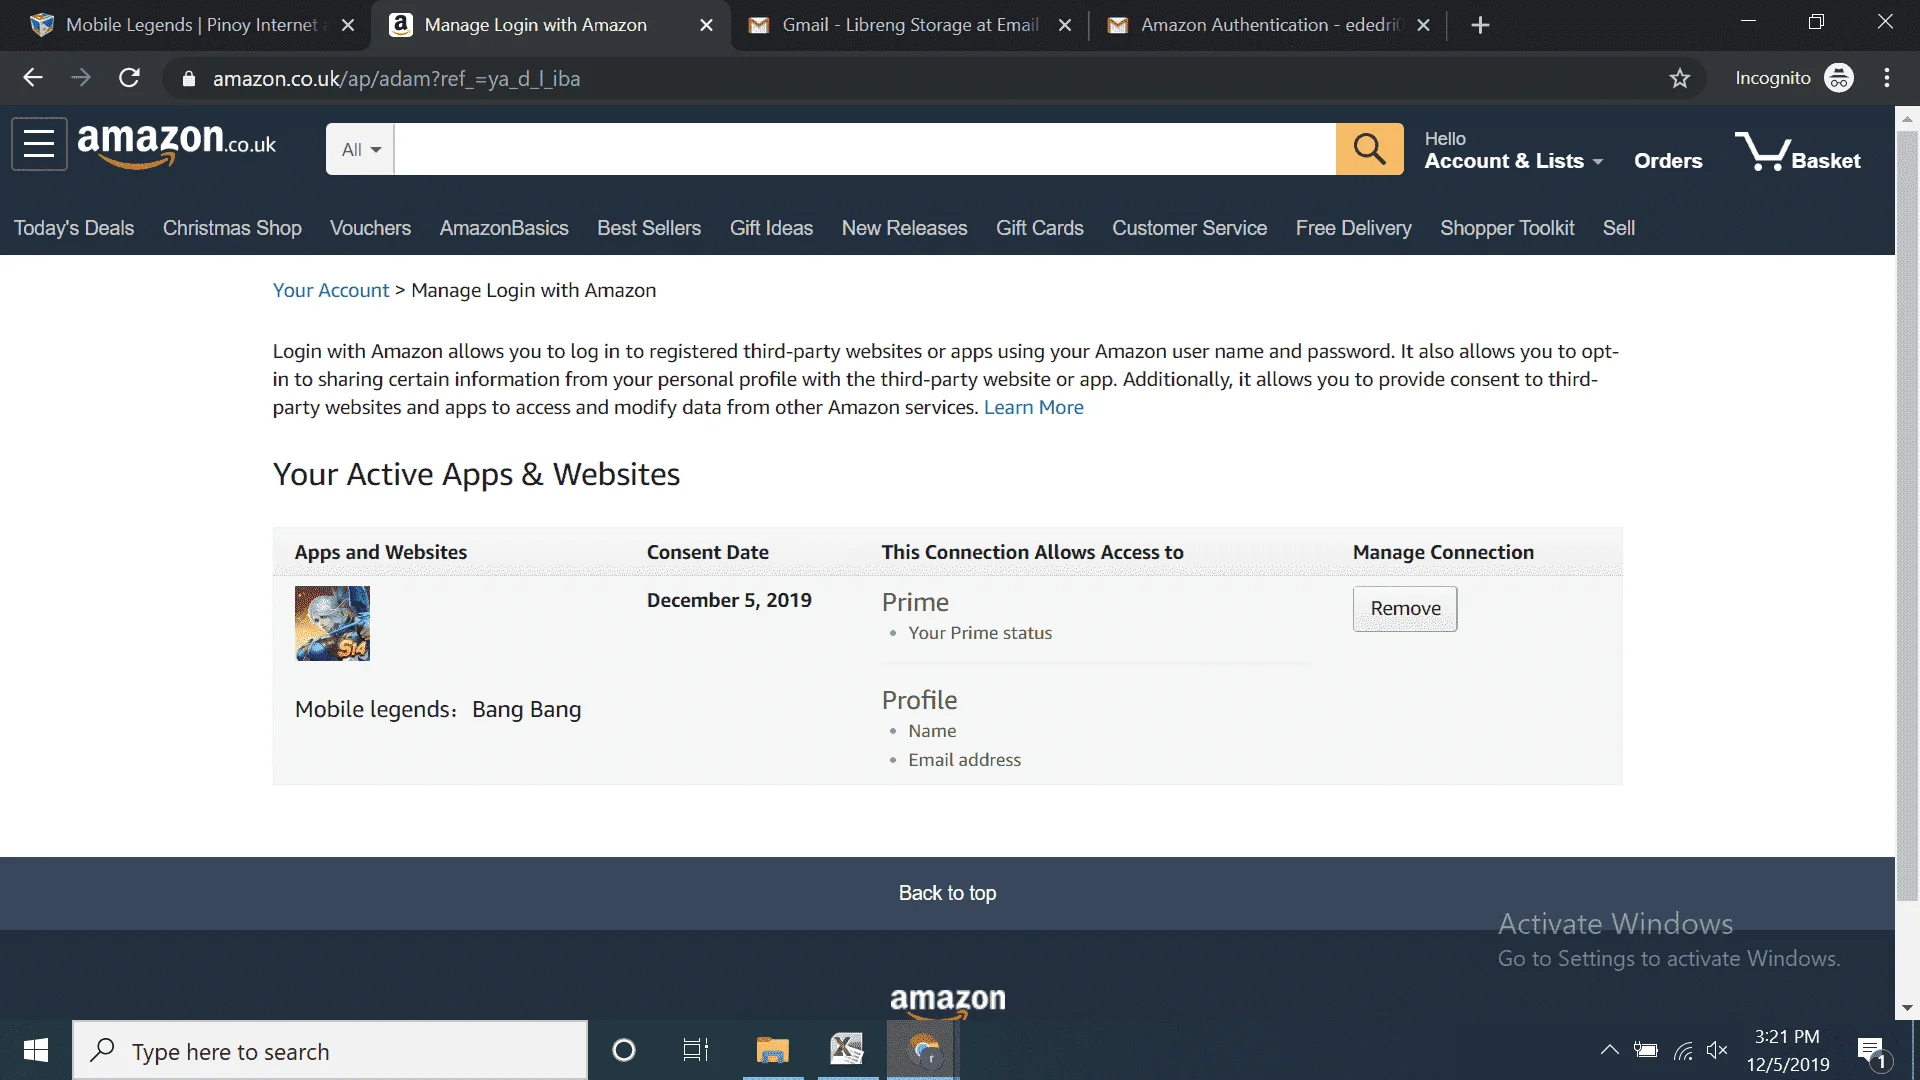Show hidden system tray icons
Screen dimensions: 1920x1080
tap(1609, 1050)
